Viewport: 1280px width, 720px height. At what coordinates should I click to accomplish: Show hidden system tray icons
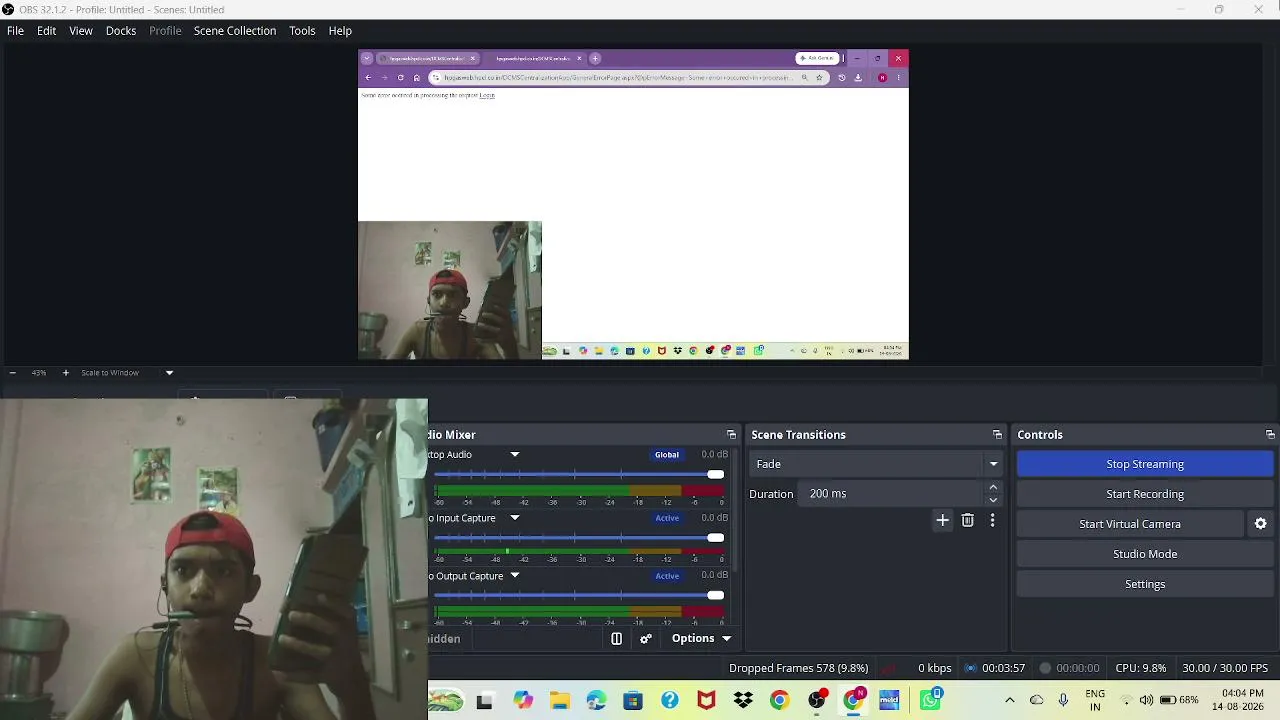pos(1009,700)
